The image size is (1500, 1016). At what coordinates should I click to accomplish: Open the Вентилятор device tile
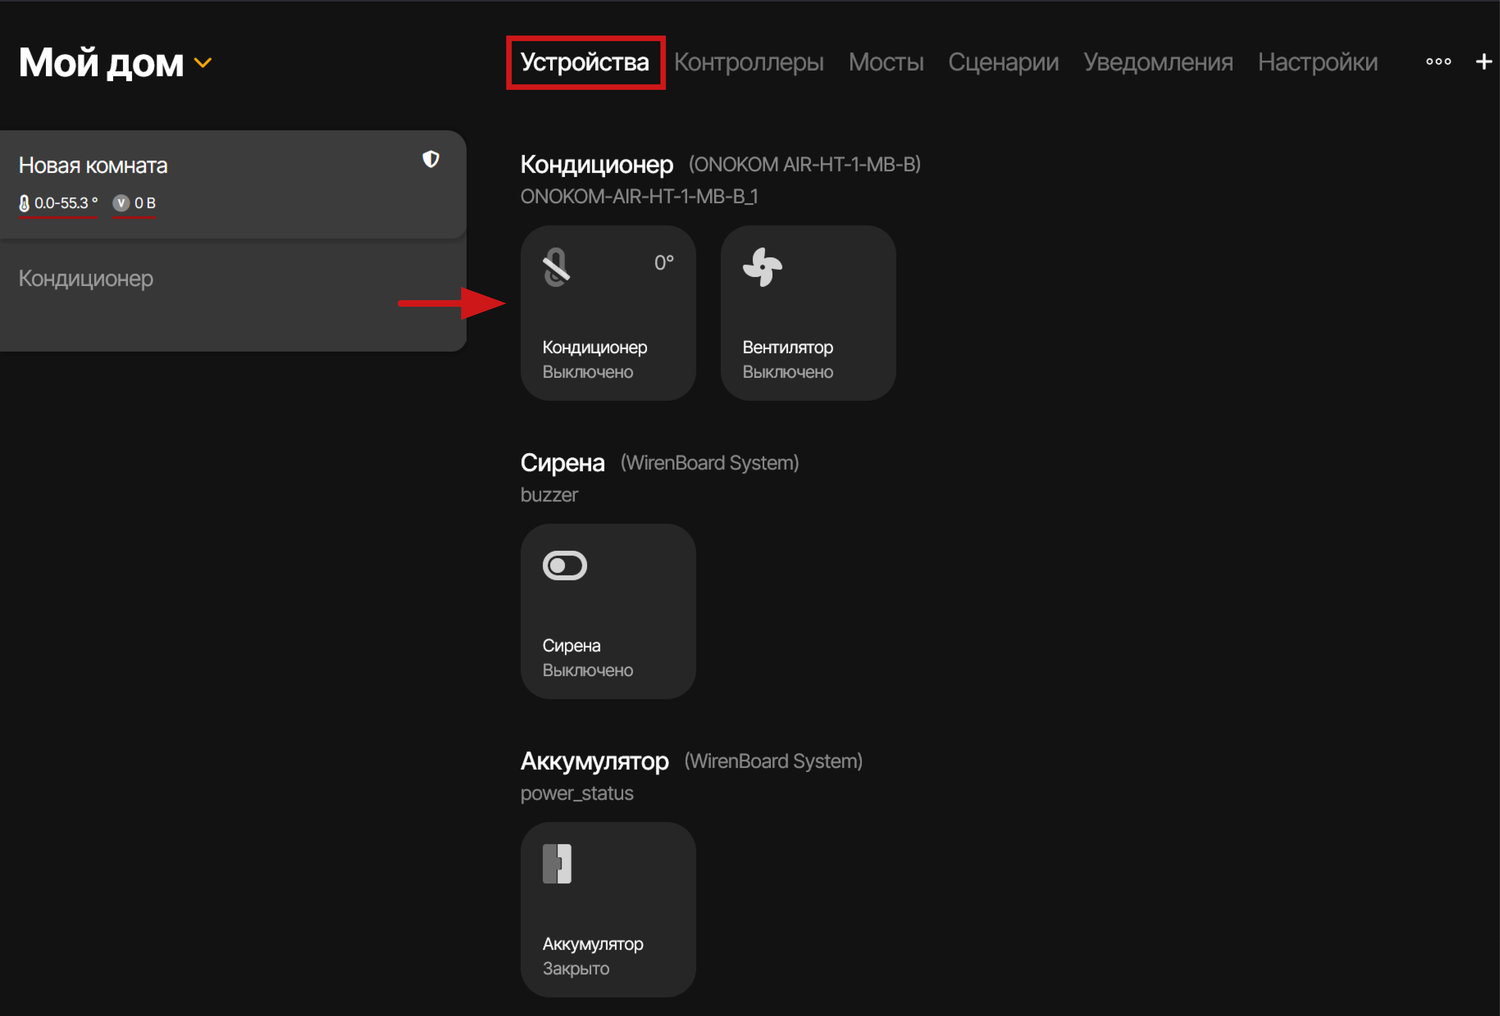[x=808, y=313]
